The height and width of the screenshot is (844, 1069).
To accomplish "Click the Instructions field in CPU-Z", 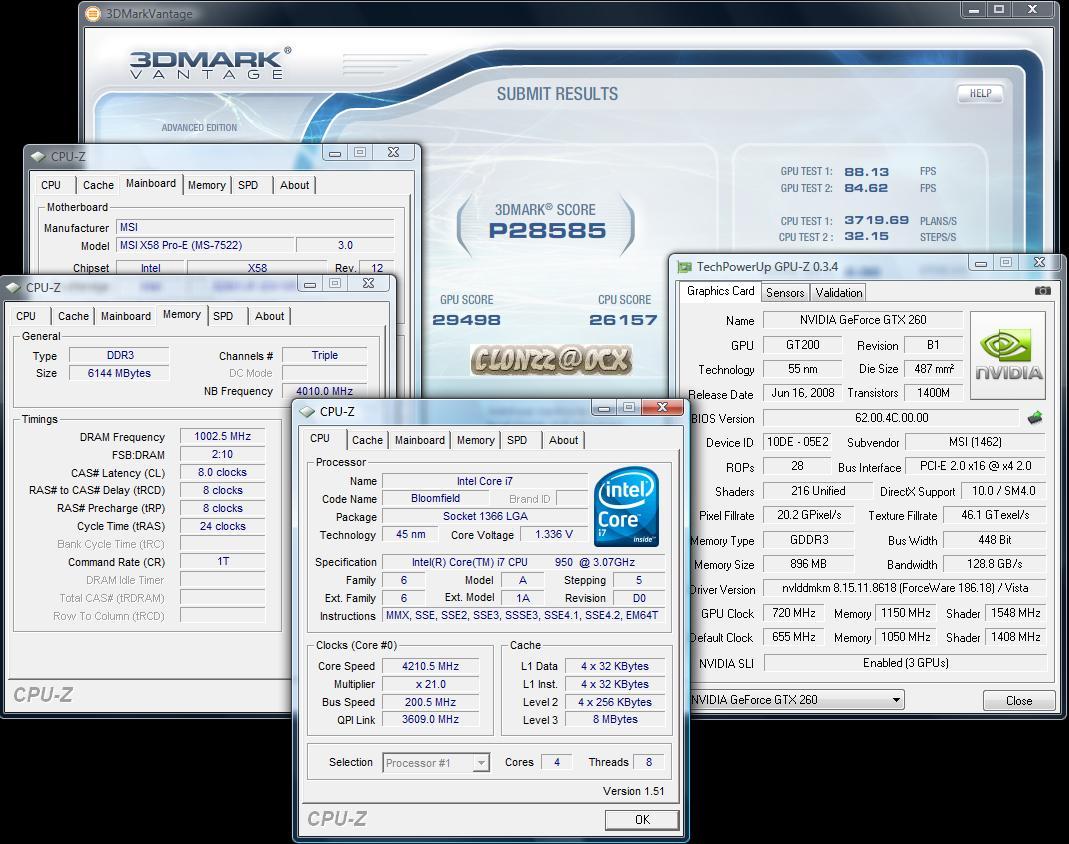I will click(523, 616).
